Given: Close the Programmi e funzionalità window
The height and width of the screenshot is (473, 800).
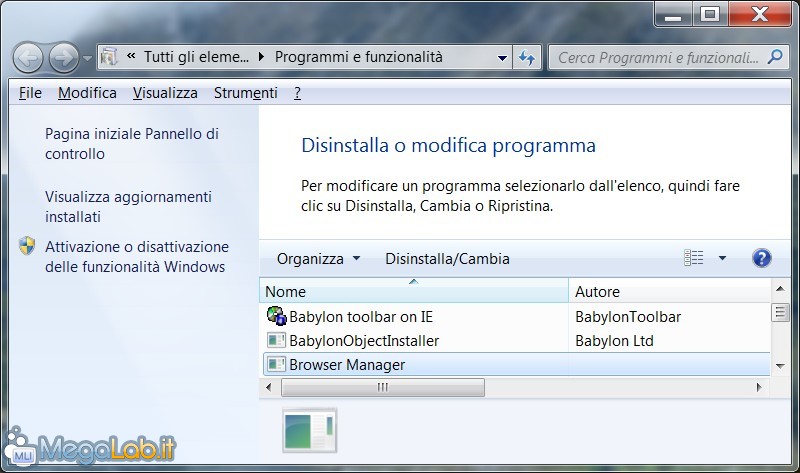Looking at the screenshot, I should [759, 14].
